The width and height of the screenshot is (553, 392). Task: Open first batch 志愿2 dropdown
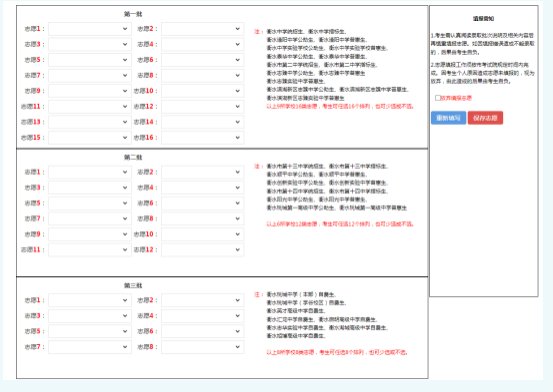click(x=202, y=29)
